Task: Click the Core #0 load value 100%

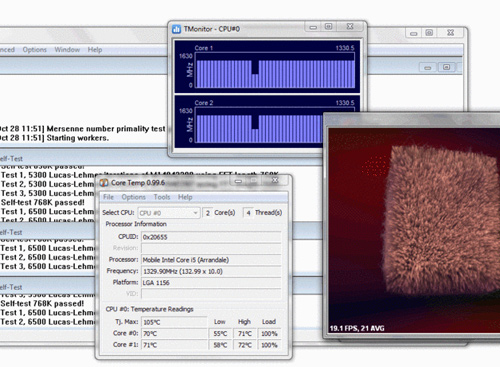Action: point(269,334)
